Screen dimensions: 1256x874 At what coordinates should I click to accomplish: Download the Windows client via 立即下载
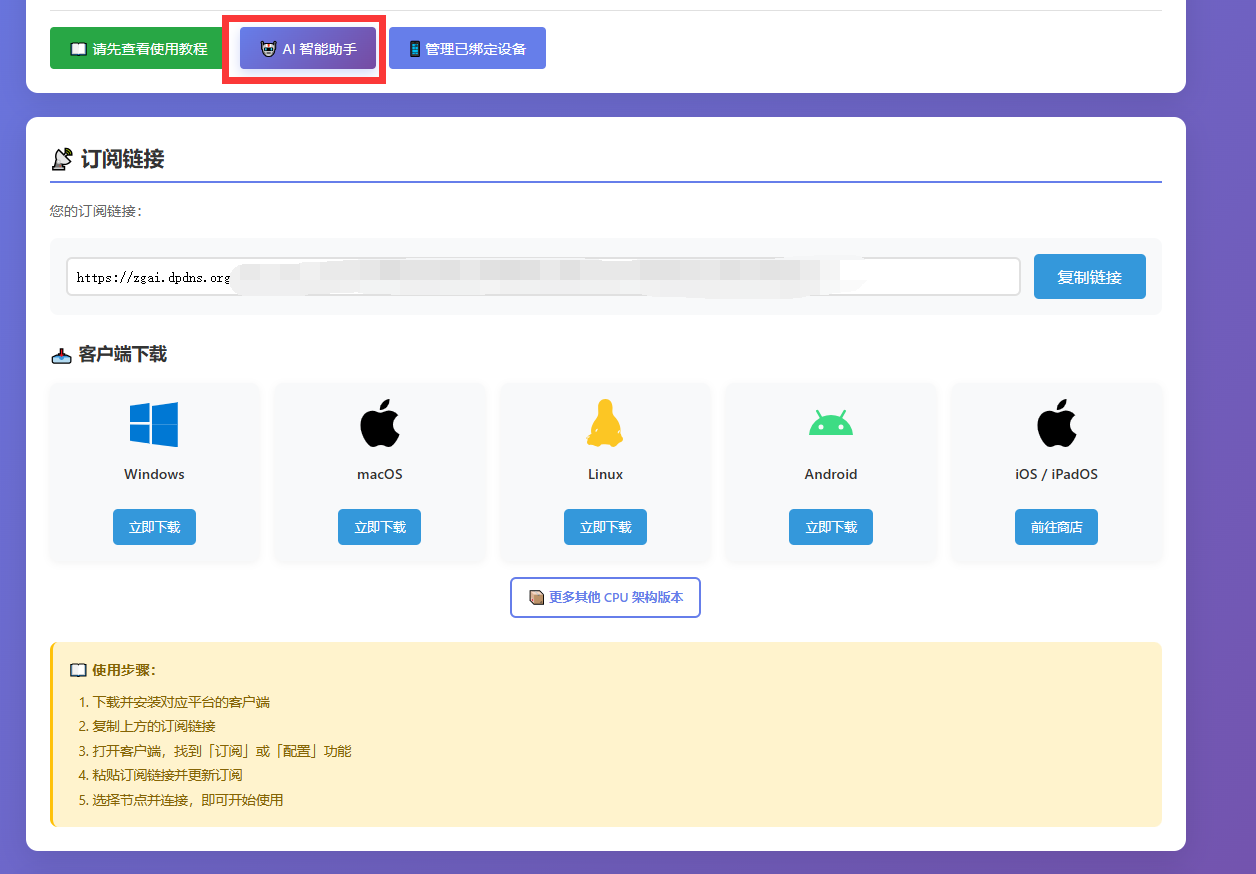pyautogui.click(x=154, y=527)
